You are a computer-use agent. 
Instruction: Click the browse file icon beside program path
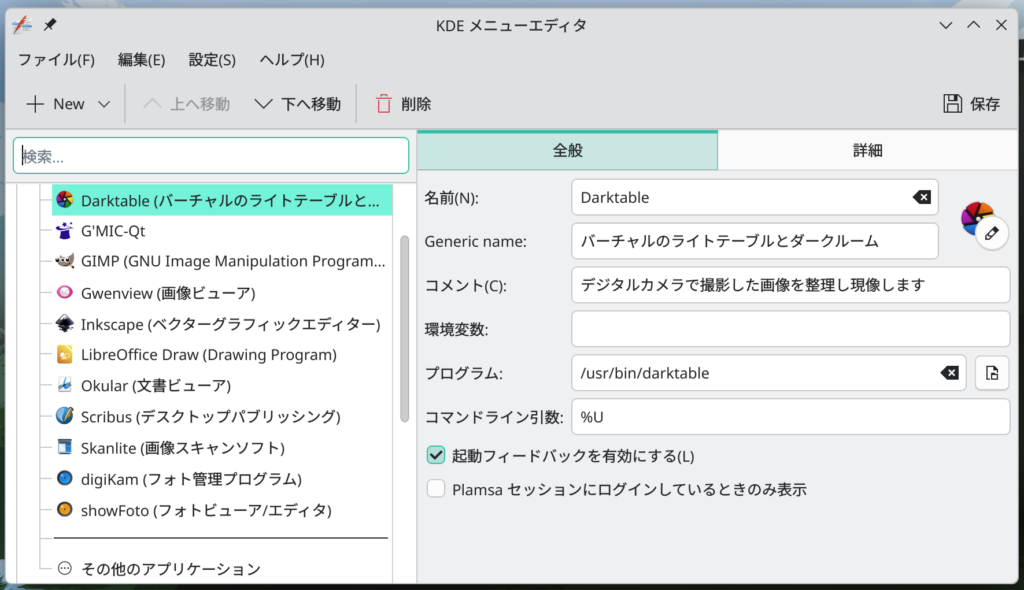coord(992,373)
